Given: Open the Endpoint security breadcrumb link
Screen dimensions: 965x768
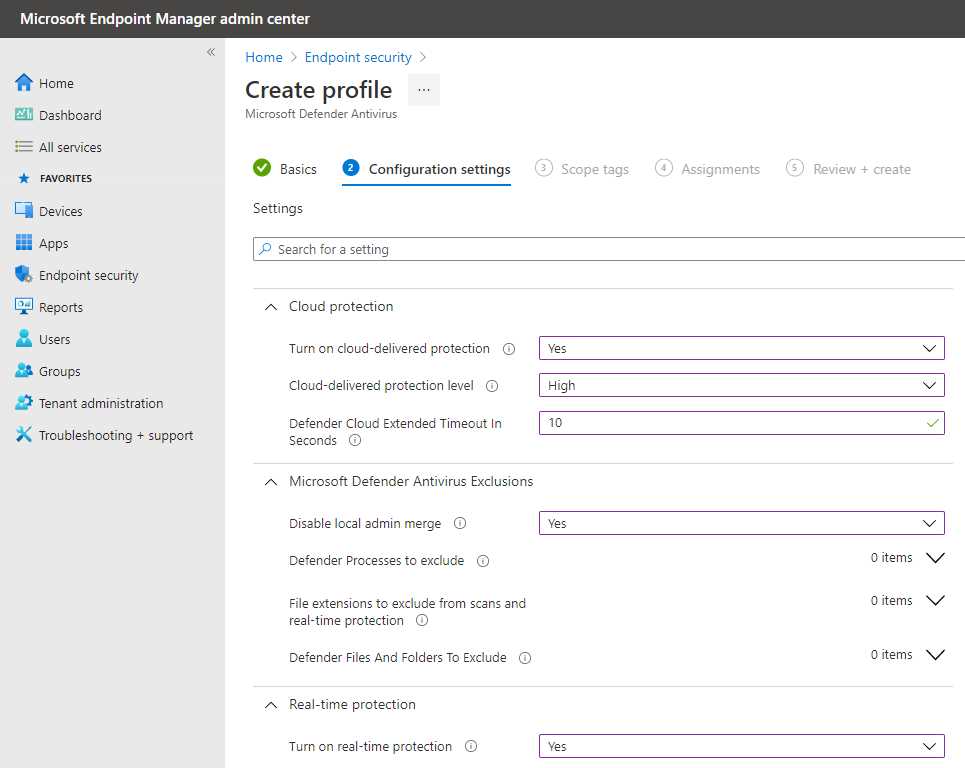Looking at the screenshot, I should [x=358, y=57].
